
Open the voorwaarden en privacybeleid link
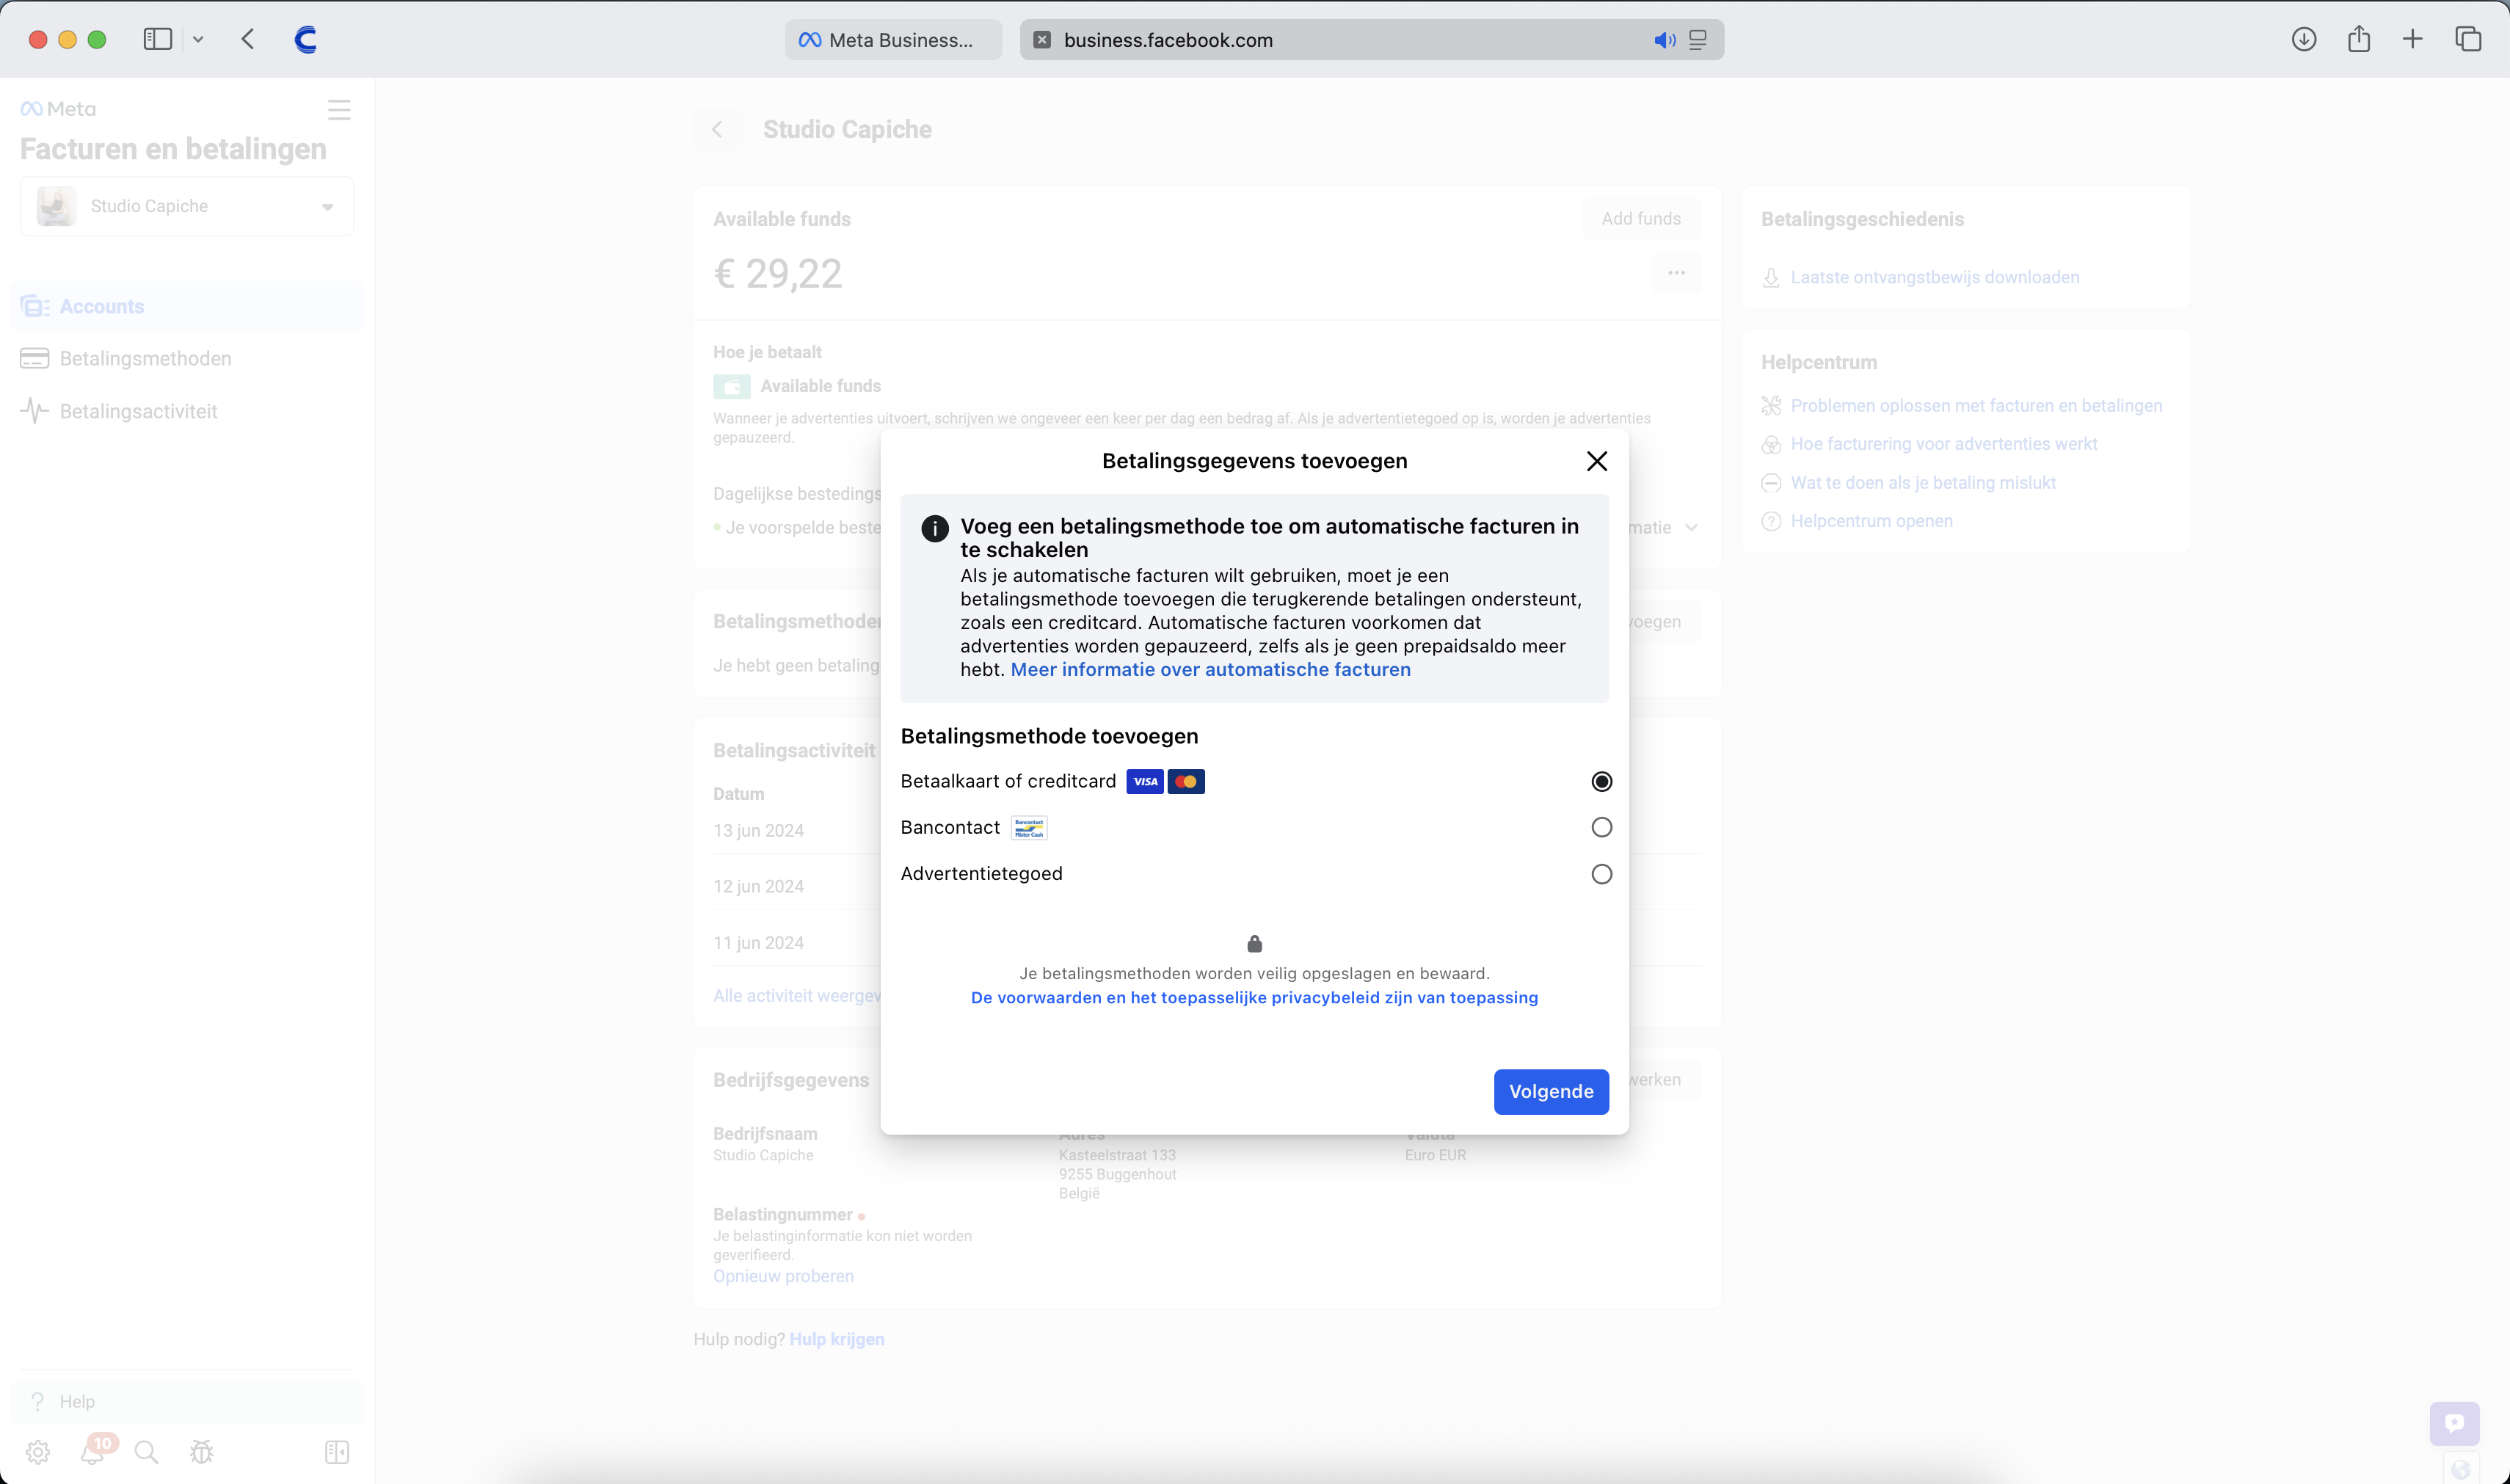point(1254,997)
